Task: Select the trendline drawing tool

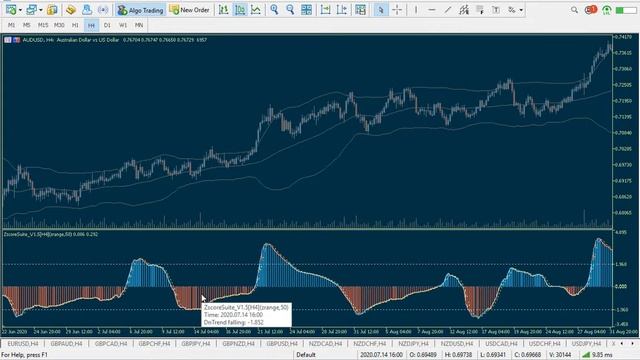Action: pos(448,10)
